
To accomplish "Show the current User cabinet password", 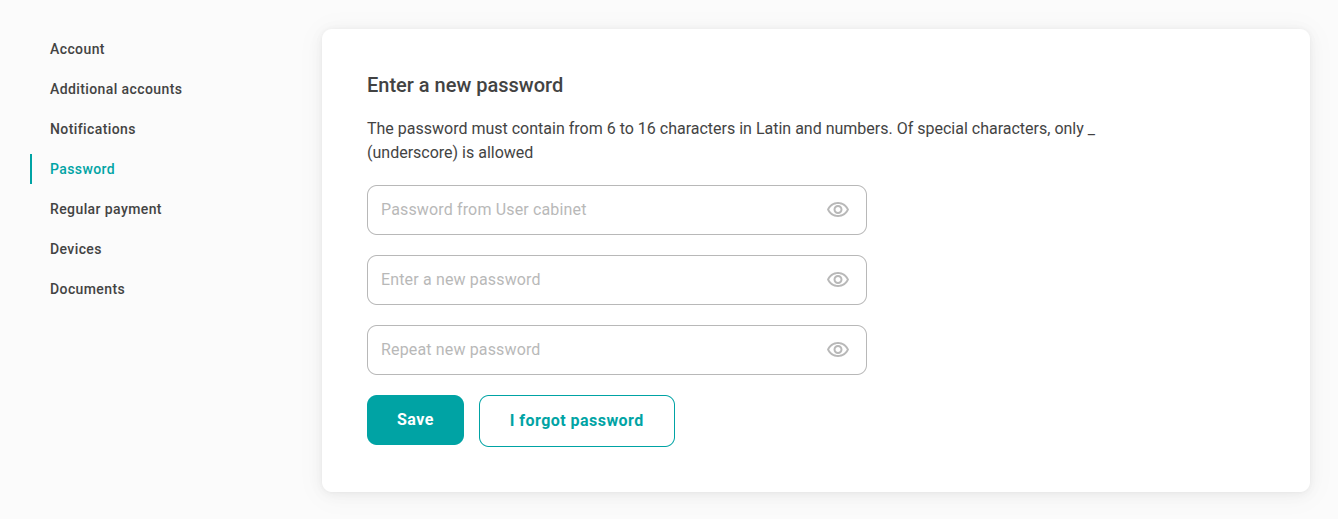I will [x=838, y=210].
